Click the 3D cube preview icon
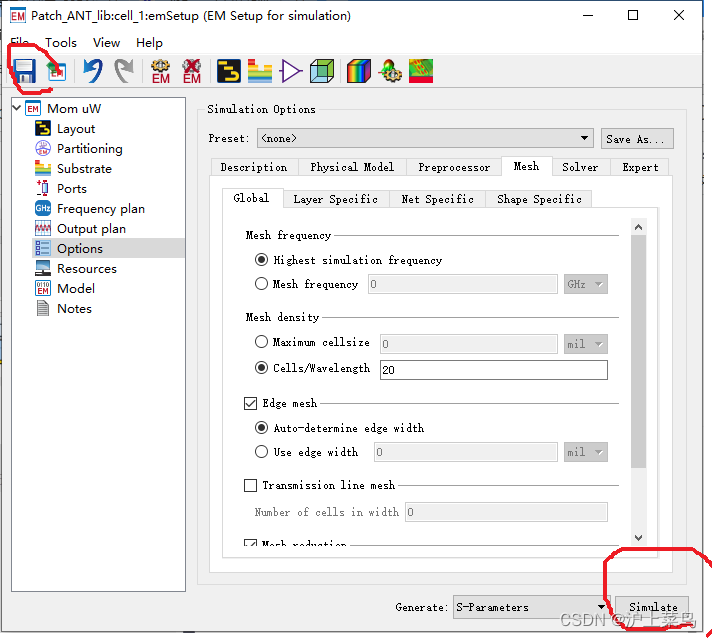The height and width of the screenshot is (638, 712). pyautogui.click(x=322, y=71)
